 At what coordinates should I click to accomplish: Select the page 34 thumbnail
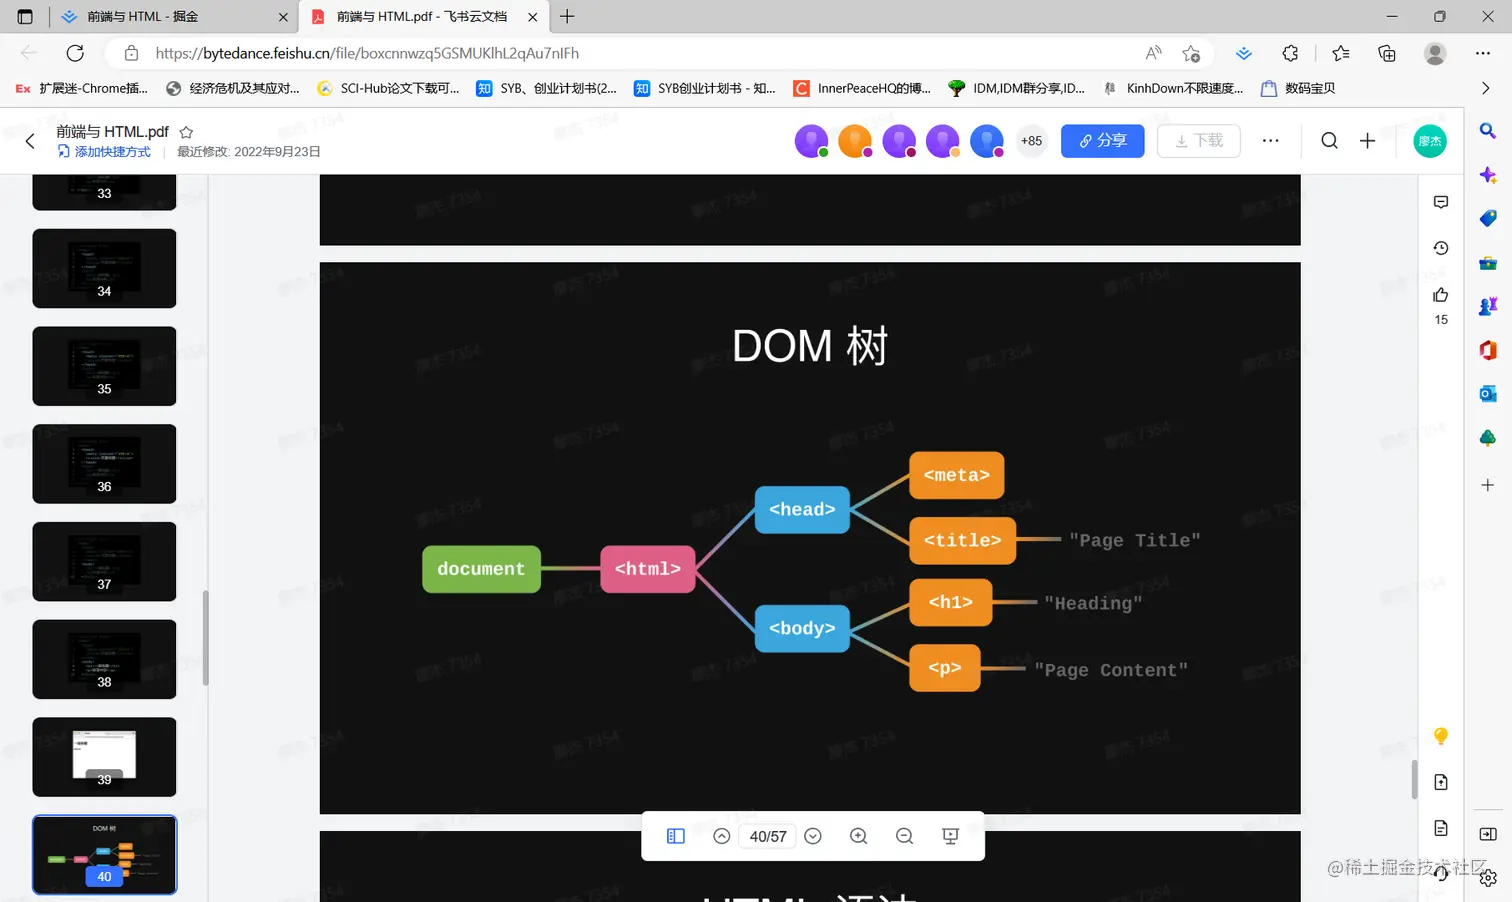click(104, 268)
